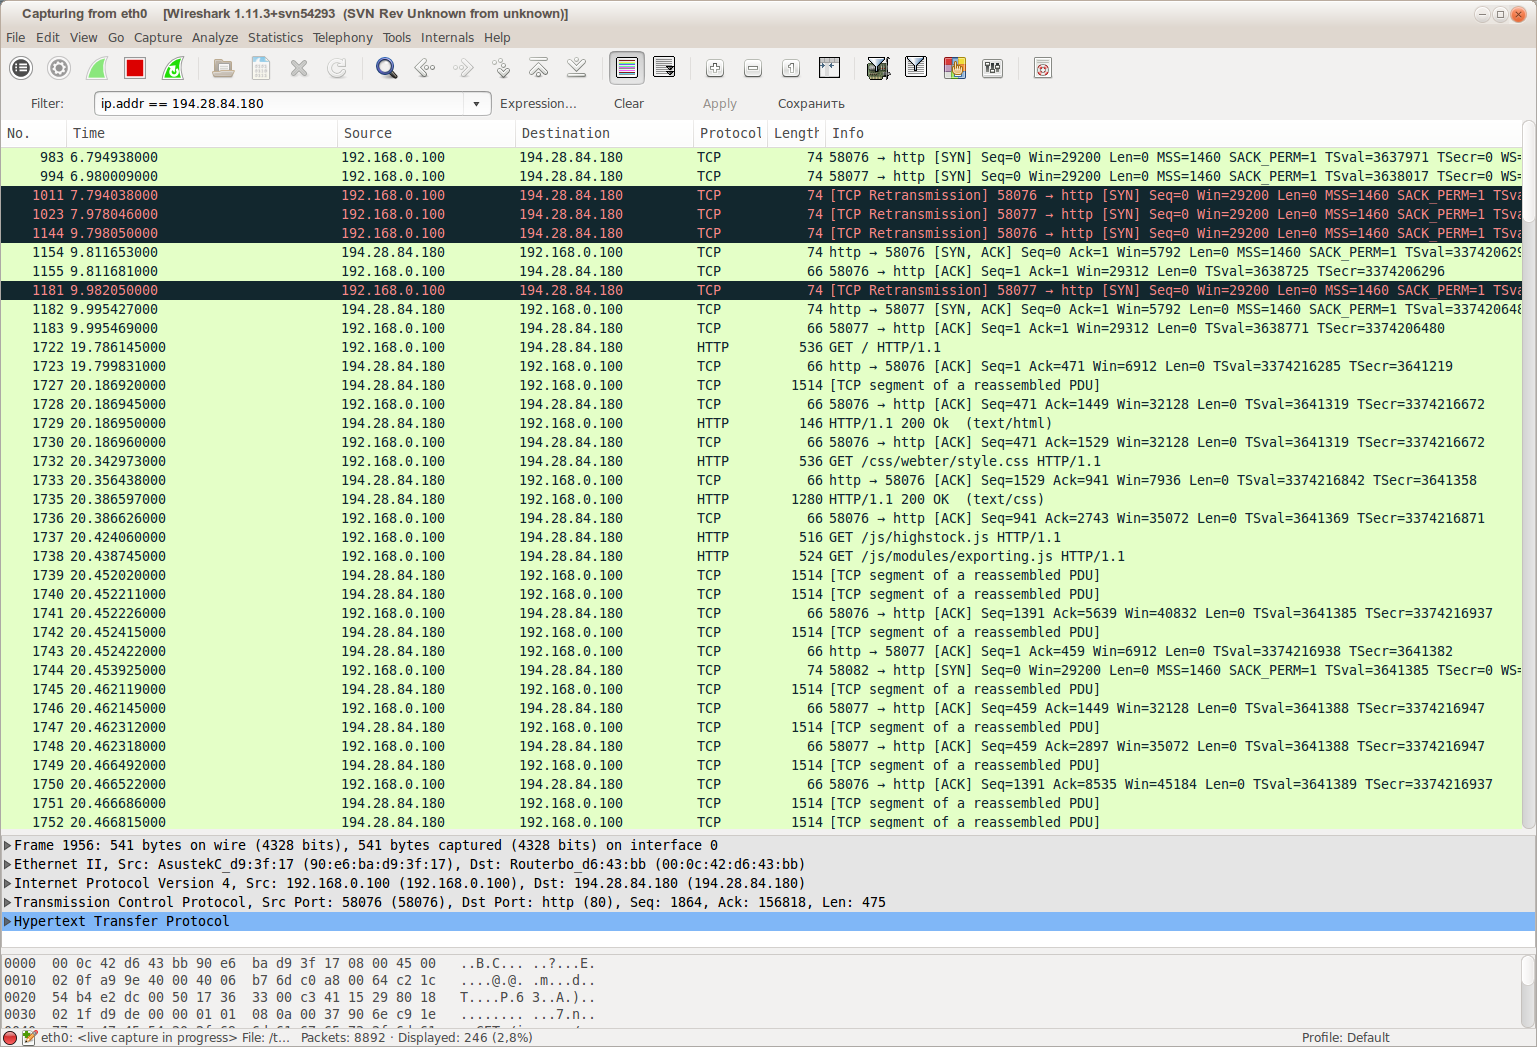1537x1047 pixels.
Task: Click the capture file comment icon in status bar
Action: click(x=29, y=1038)
